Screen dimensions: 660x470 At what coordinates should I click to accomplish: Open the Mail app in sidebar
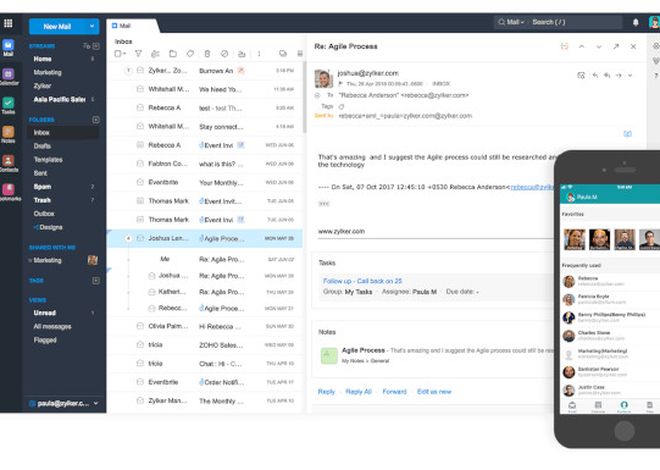8,48
